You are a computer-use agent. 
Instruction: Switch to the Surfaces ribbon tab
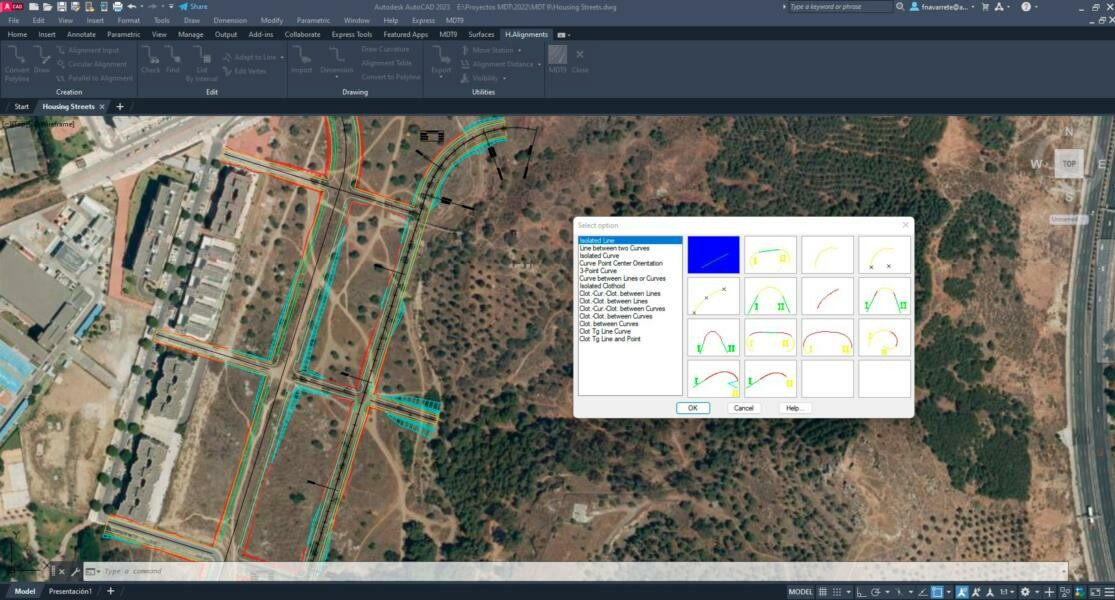481,34
